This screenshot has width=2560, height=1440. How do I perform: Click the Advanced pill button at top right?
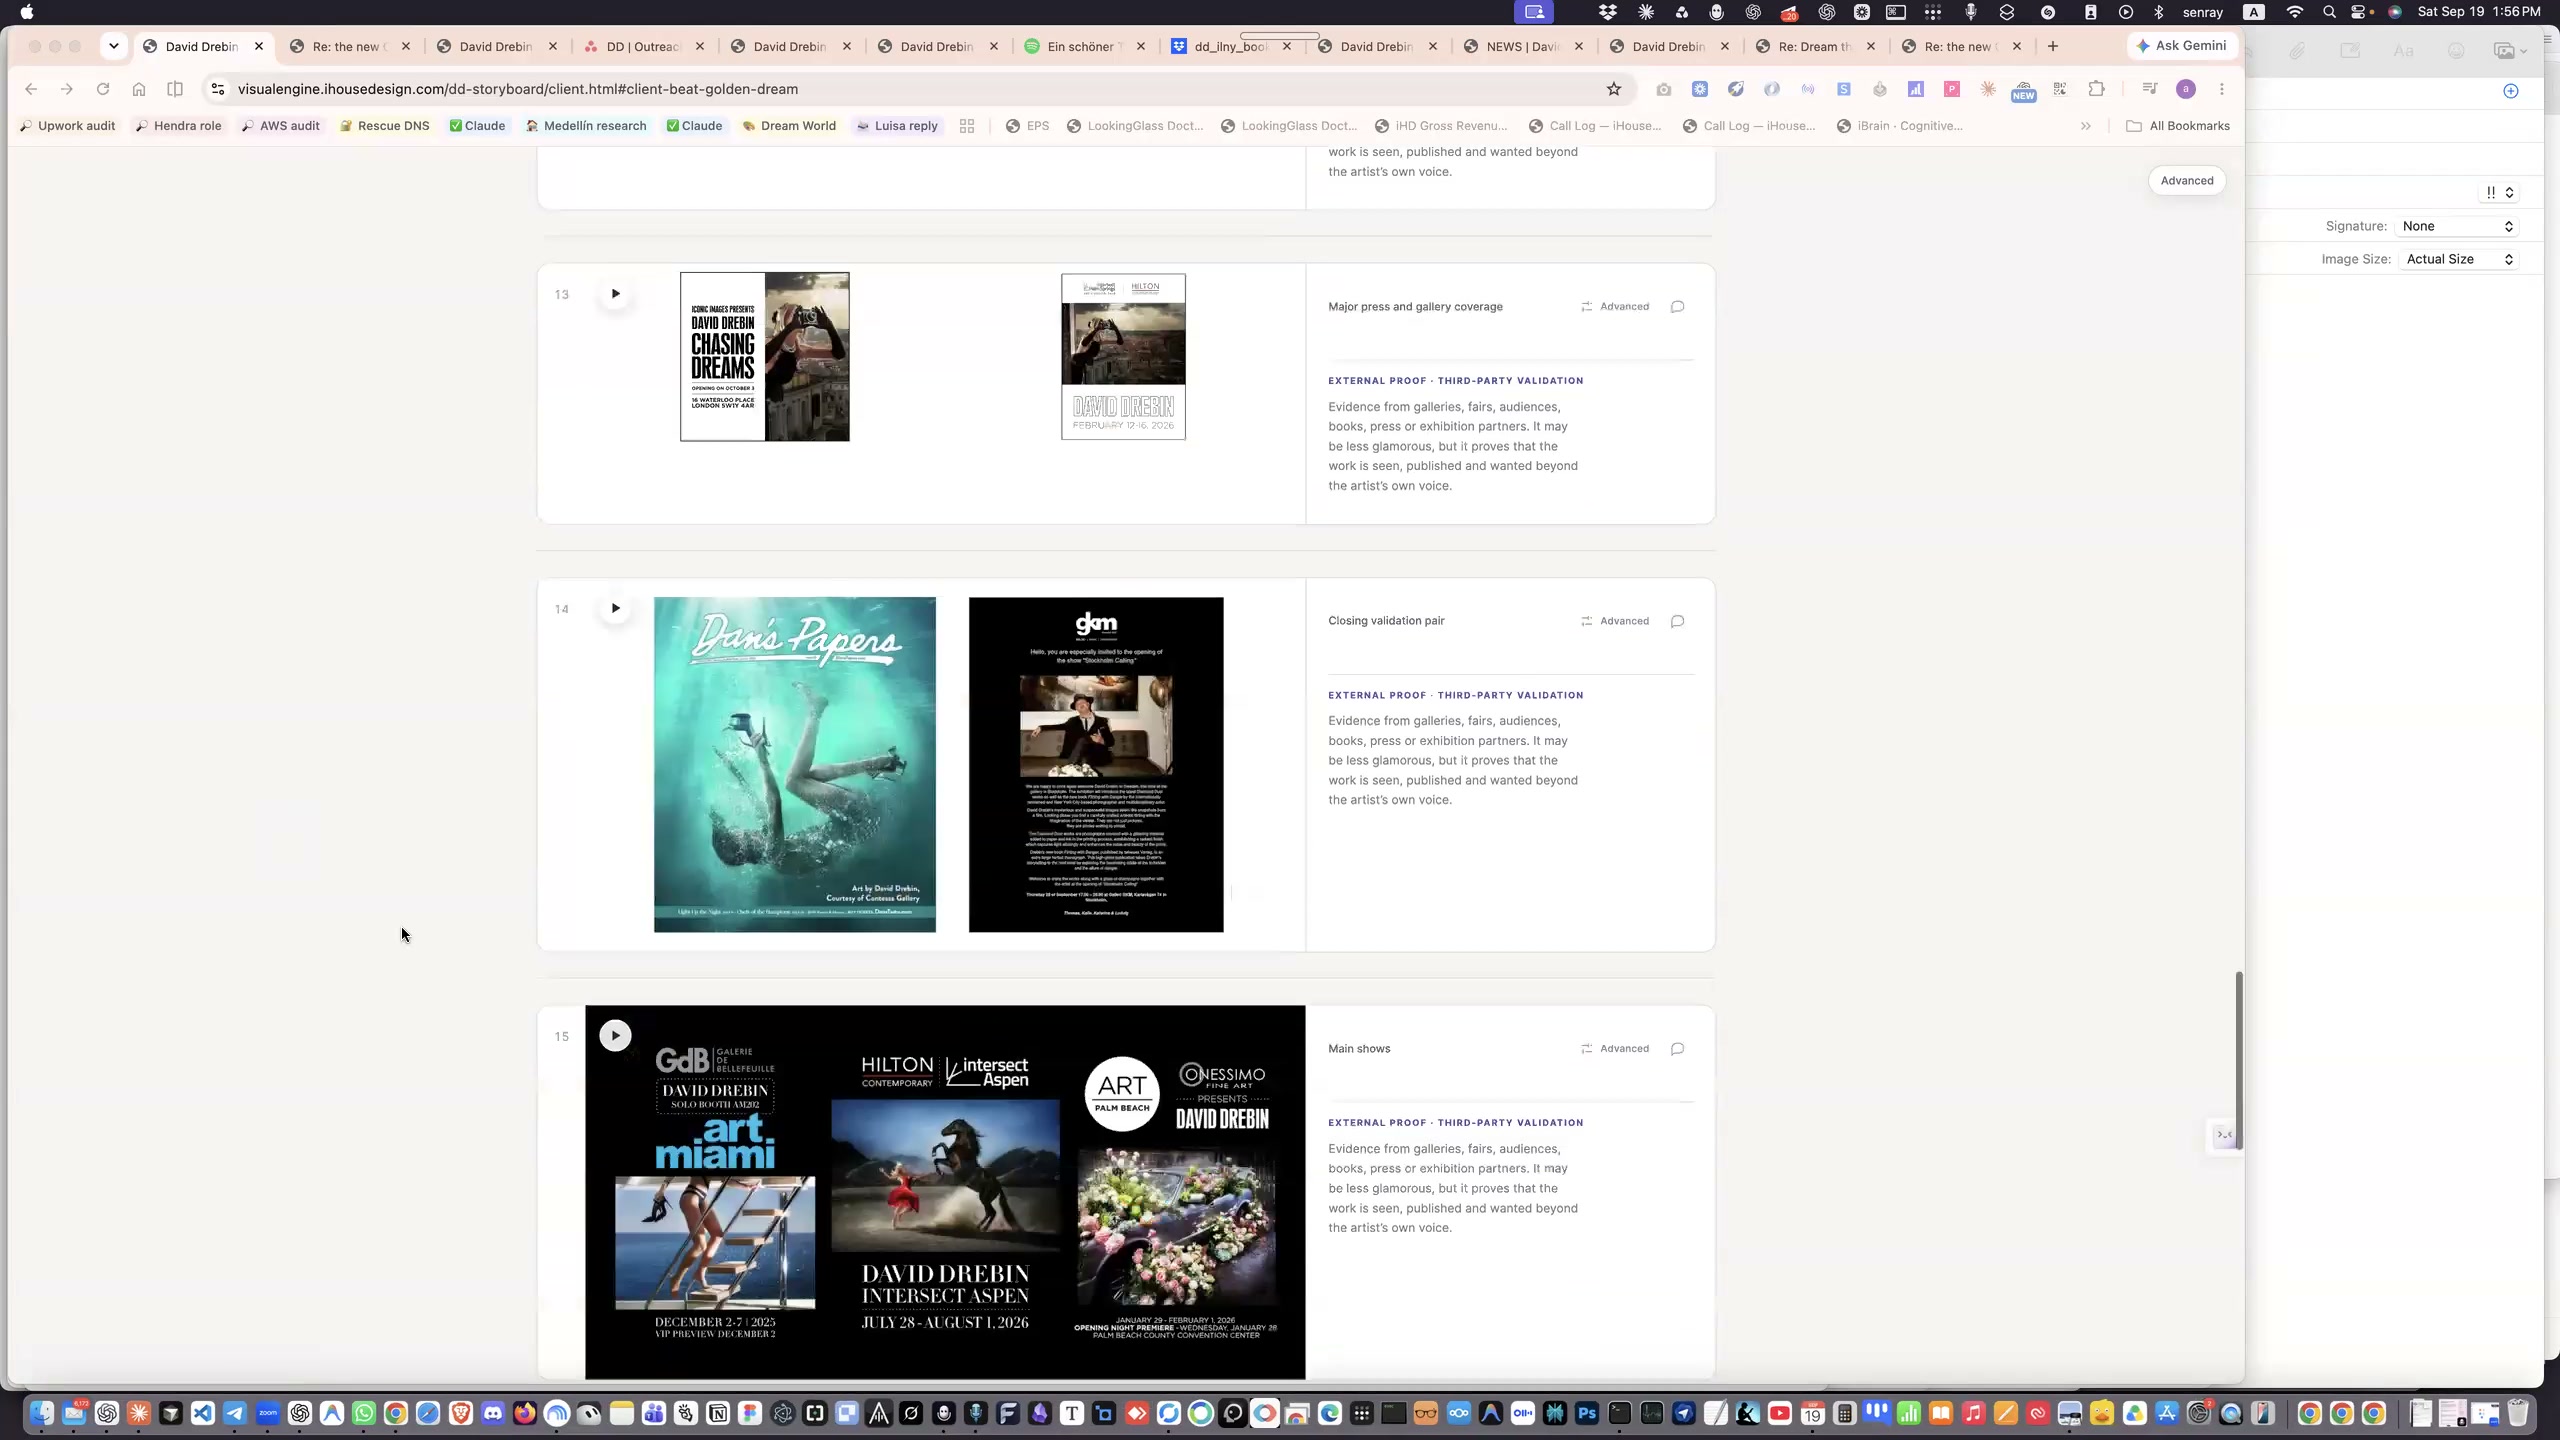tap(2186, 181)
